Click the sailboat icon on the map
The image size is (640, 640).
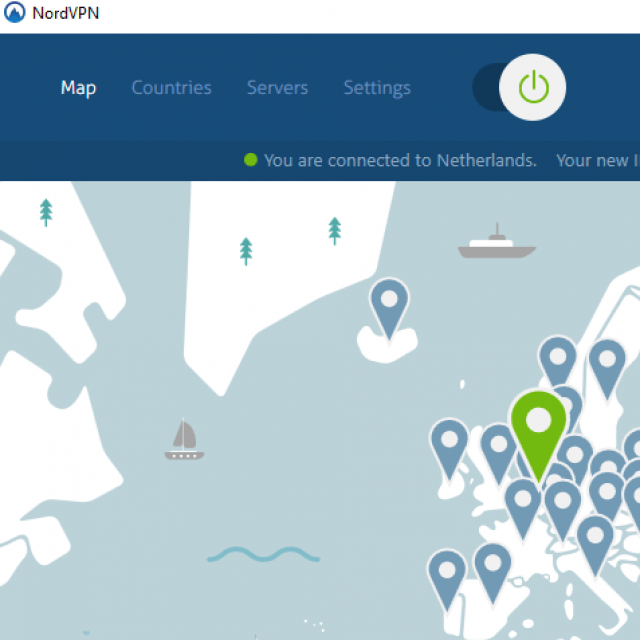184,439
